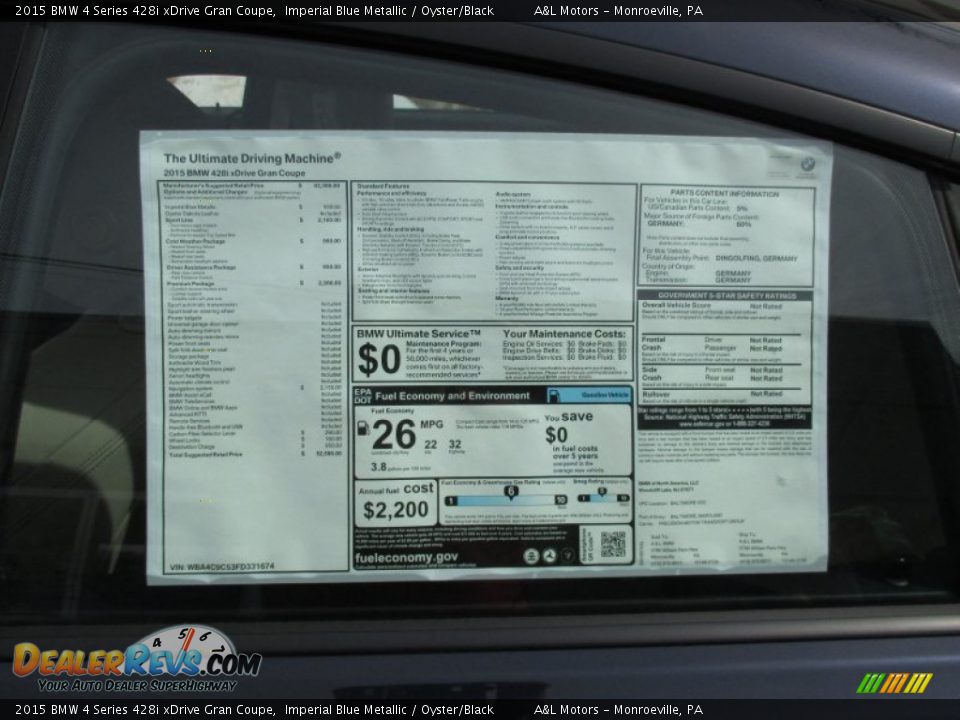Click the greenhouse gas rating marker 6
960x720 pixels.
pos(510,493)
